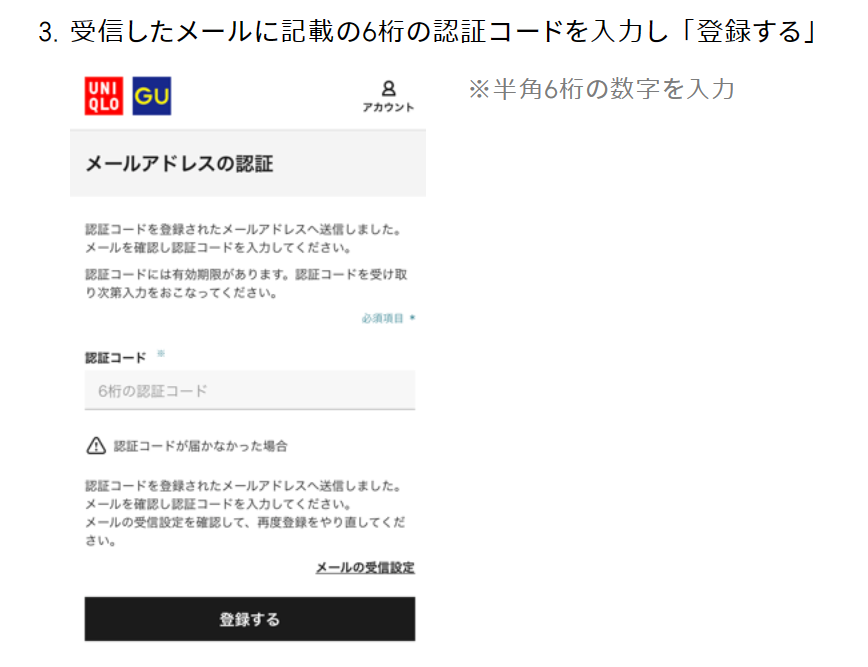
Task: Open the メールの受信設定 link
Action: tap(365, 567)
